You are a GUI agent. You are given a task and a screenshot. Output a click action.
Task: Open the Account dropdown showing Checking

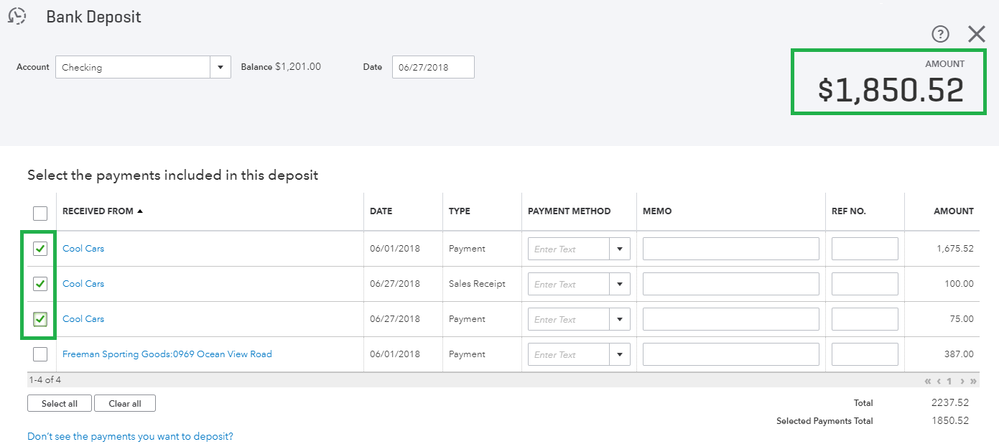[221, 68]
